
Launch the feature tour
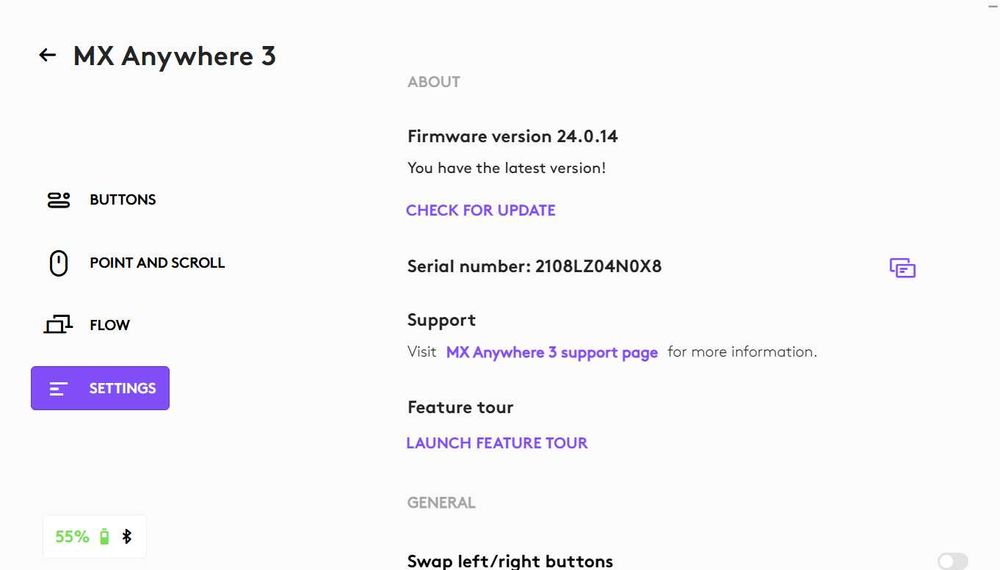point(497,443)
